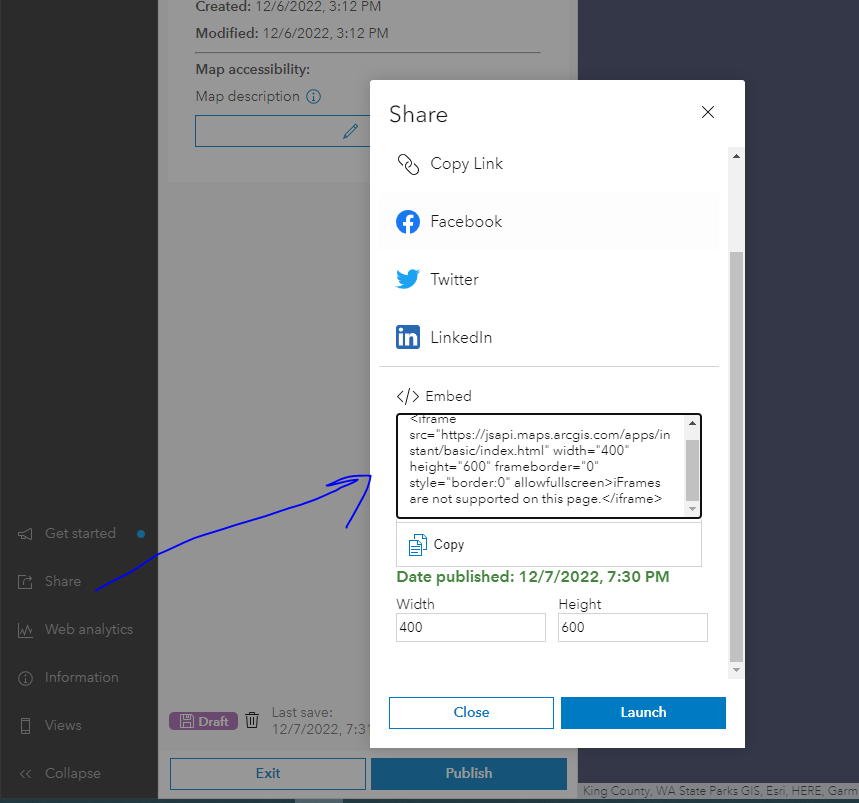This screenshot has width=859, height=803.
Task: Select the Share icon in sidebar
Action: pos(24,581)
